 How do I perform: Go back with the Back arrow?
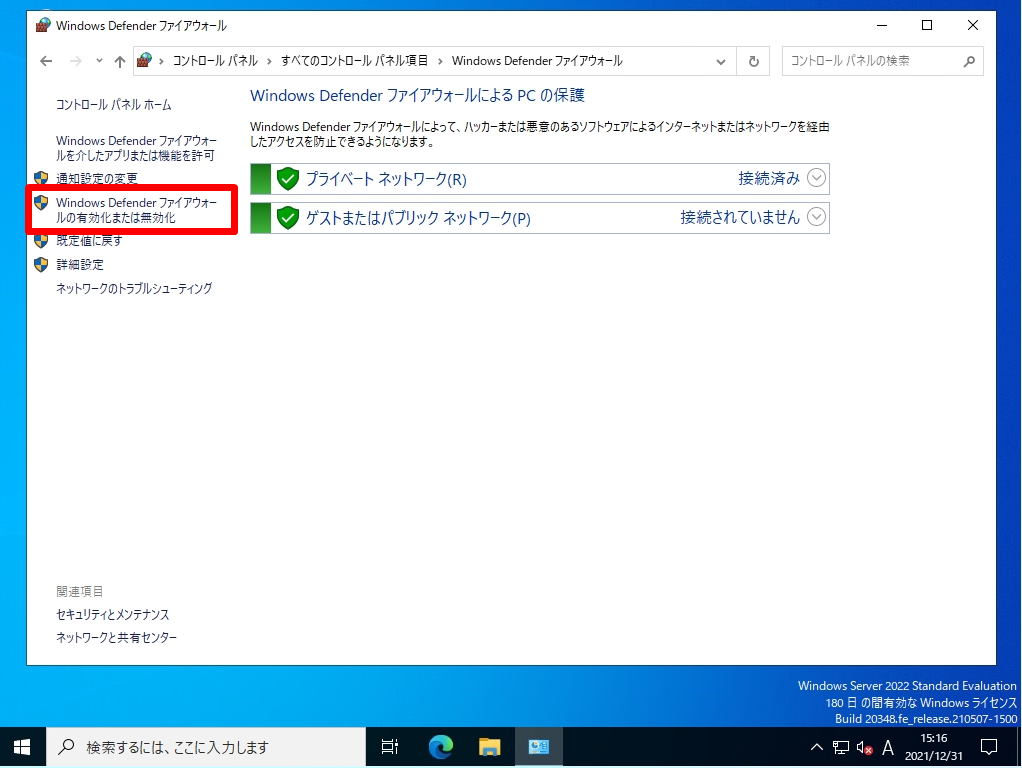point(46,61)
